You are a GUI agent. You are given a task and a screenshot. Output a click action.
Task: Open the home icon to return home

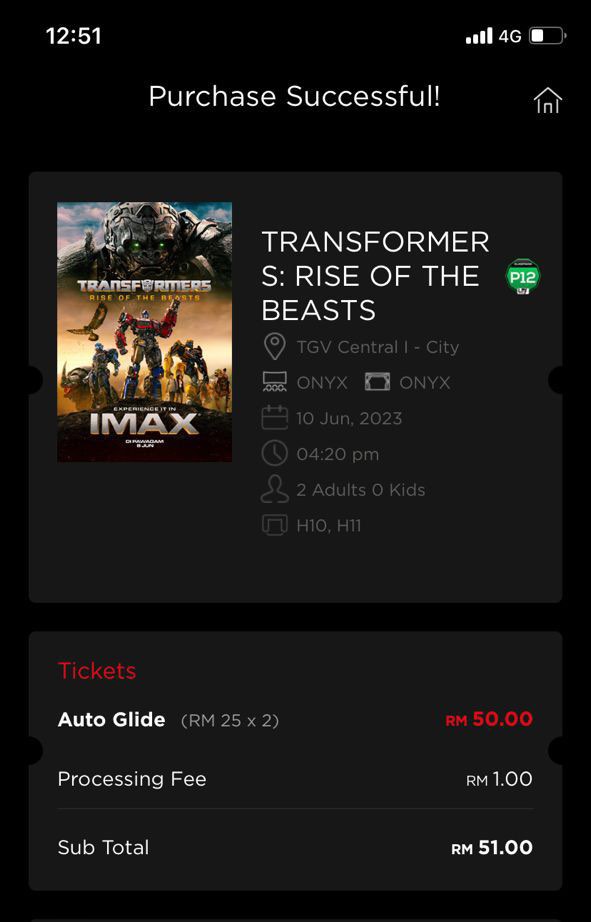(548, 100)
